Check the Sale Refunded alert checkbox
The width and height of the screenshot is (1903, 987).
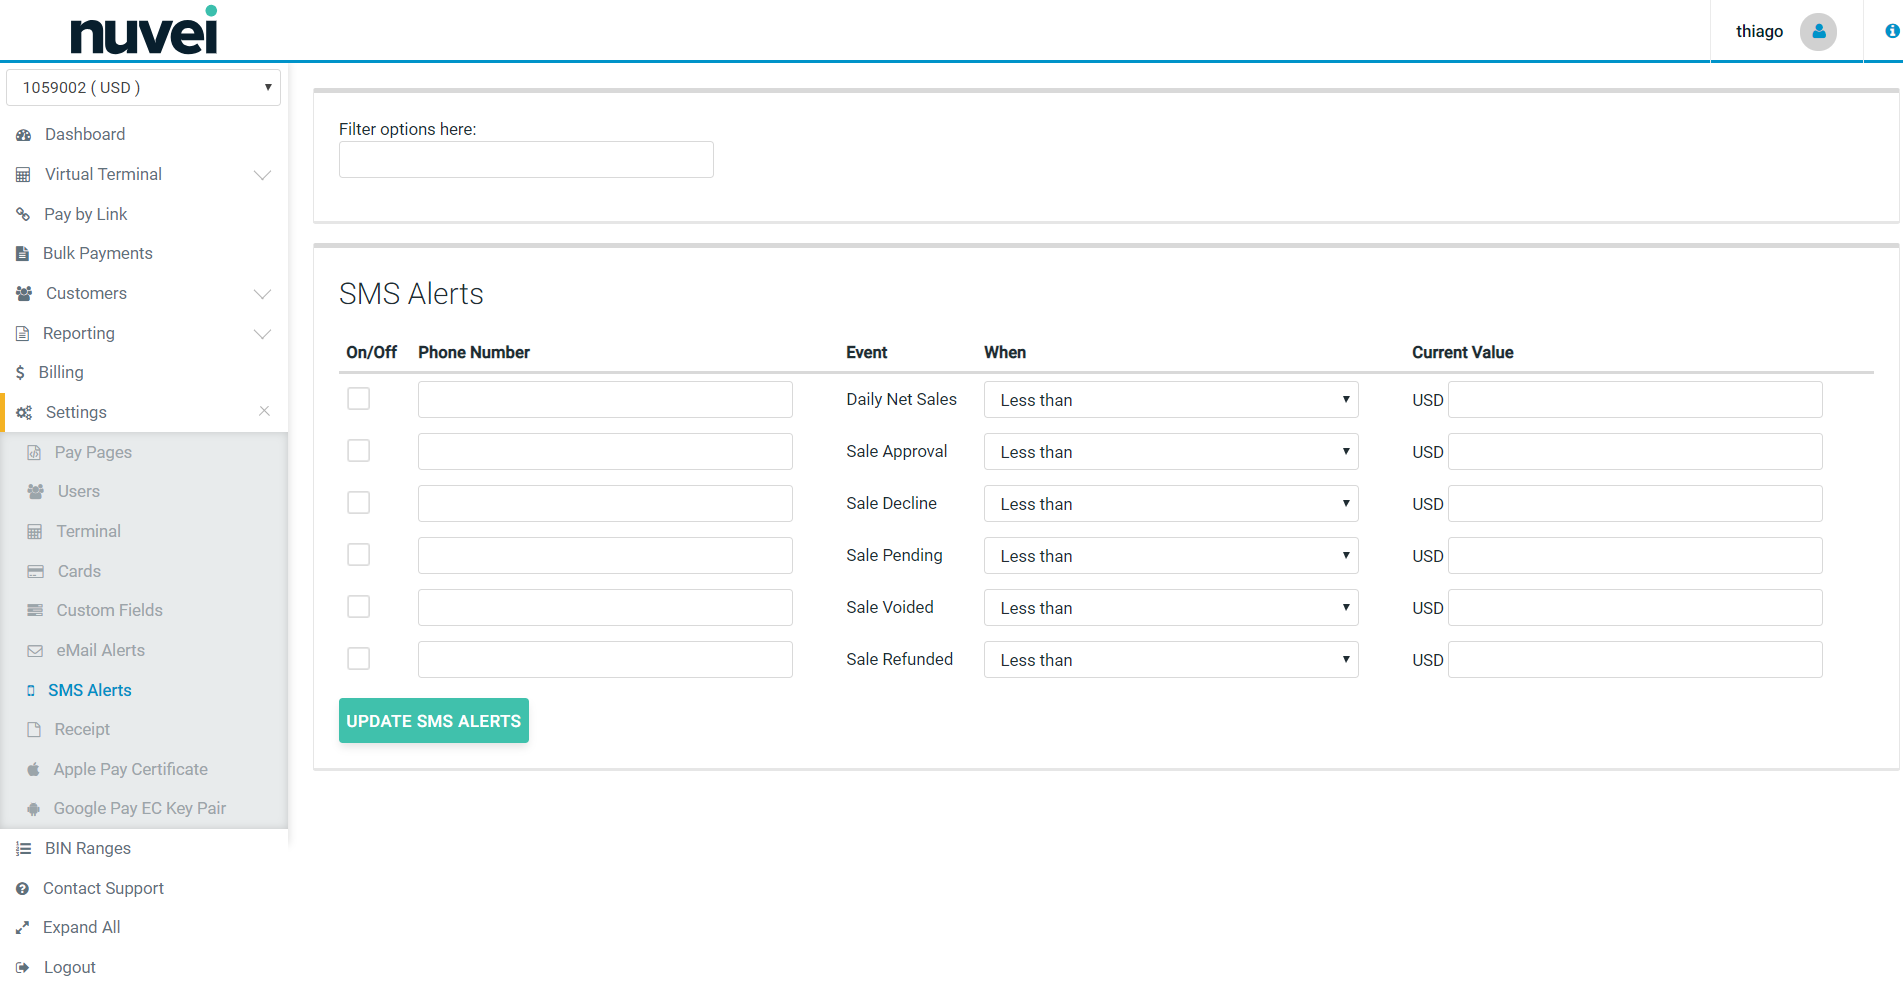point(358,659)
